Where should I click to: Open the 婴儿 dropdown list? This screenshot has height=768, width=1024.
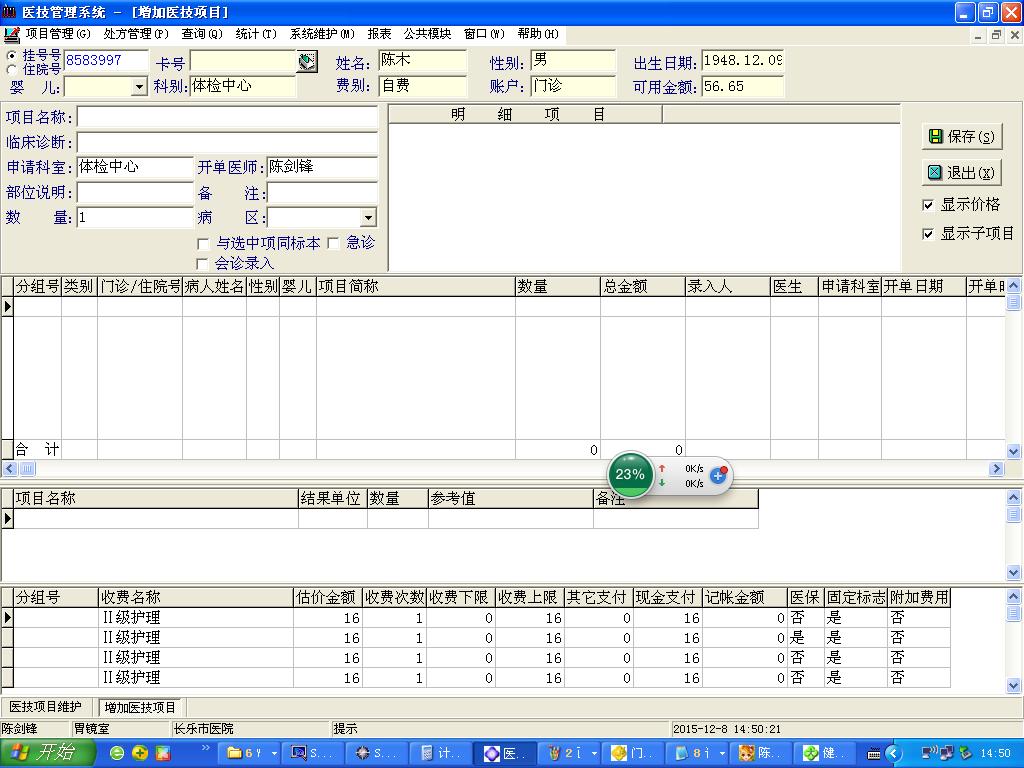tap(139, 88)
